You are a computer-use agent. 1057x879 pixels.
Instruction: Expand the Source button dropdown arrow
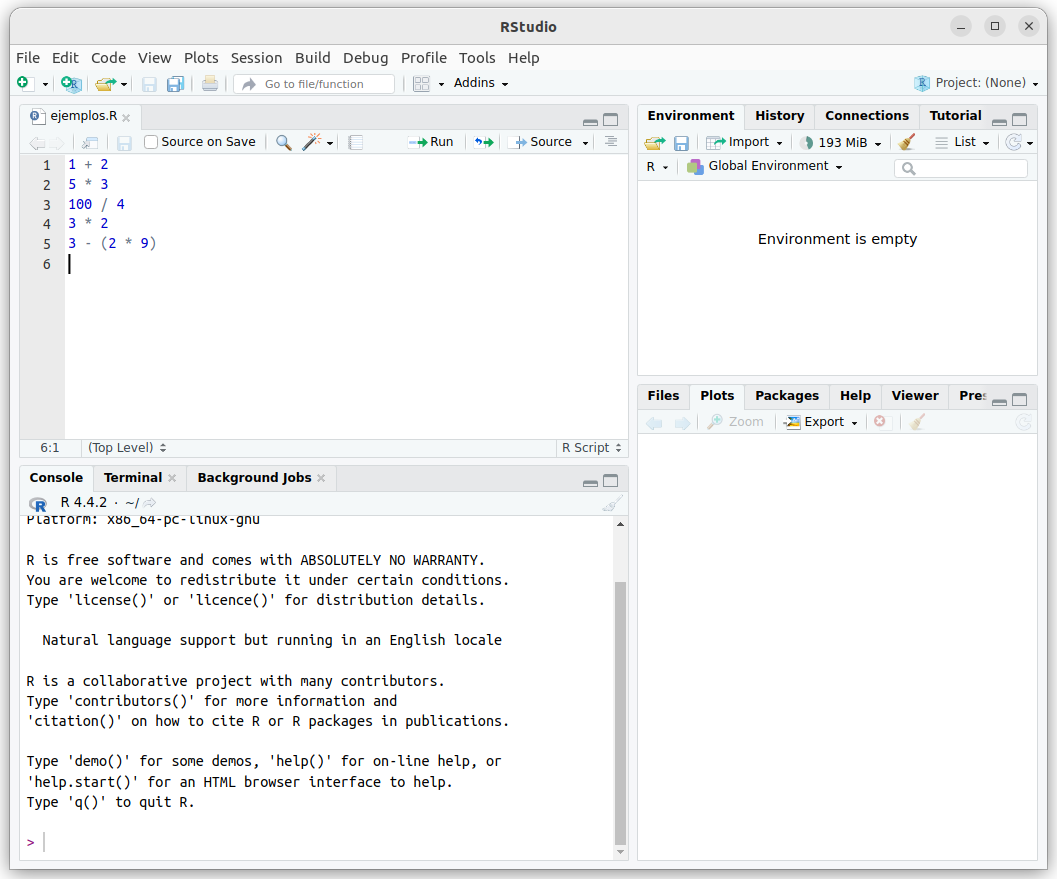585,143
